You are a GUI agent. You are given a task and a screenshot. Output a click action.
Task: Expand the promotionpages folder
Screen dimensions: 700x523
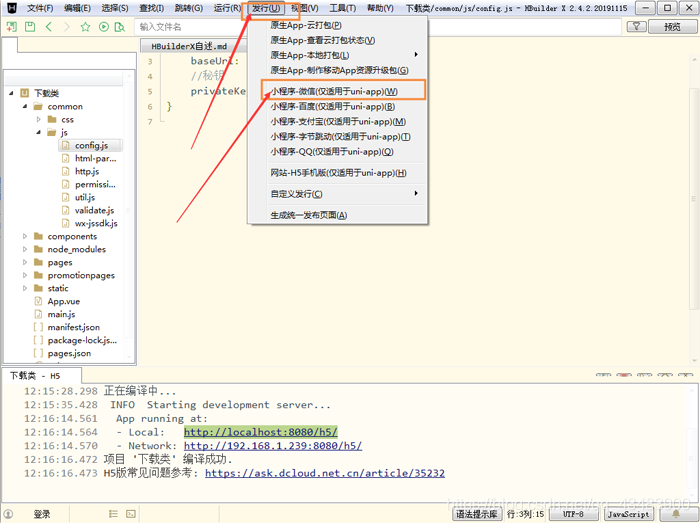pyautogui.click(x=25, y=275)
